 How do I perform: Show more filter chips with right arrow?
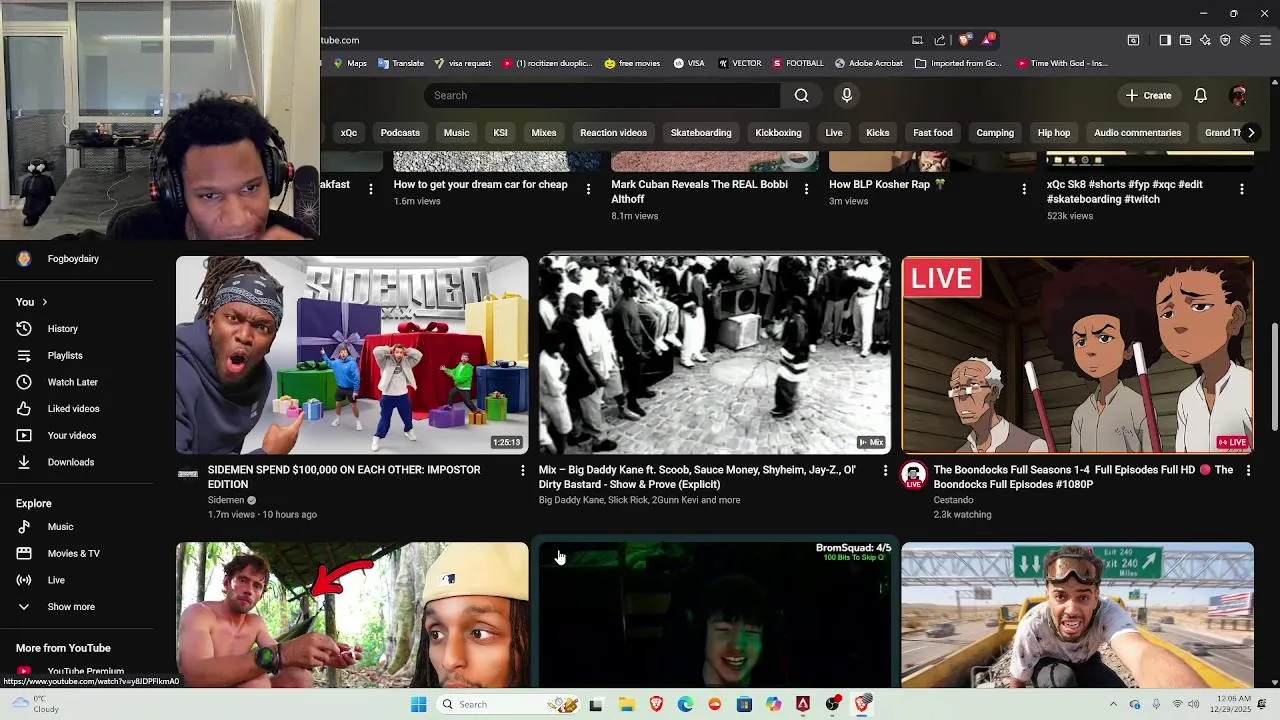coord(1251,132)
